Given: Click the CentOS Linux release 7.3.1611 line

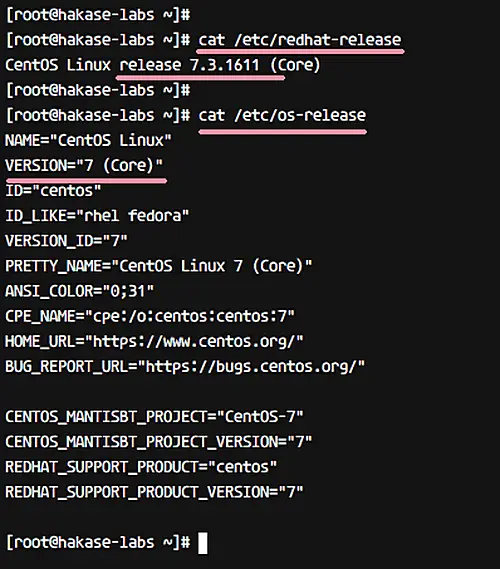Looking at the screenshot, I should pyautogui.click(x=163, y=65).
